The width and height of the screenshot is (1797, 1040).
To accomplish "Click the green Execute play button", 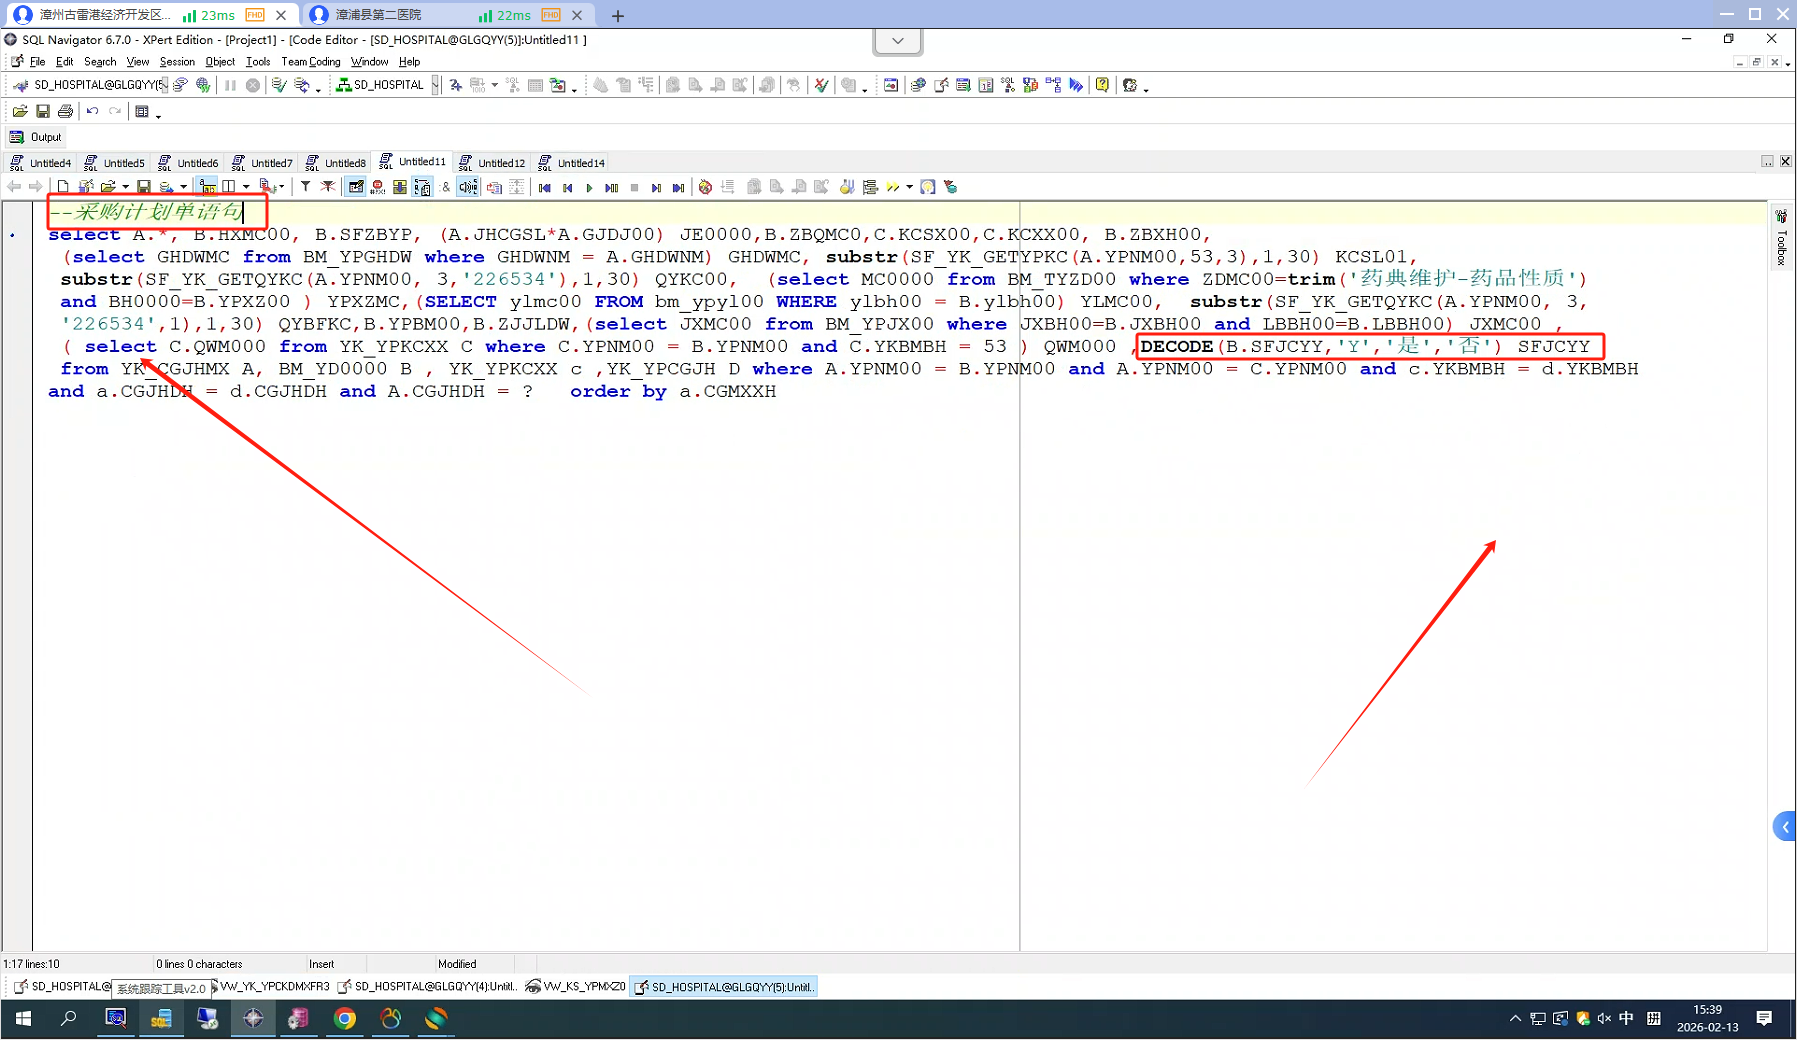I will tap(590, 187).
